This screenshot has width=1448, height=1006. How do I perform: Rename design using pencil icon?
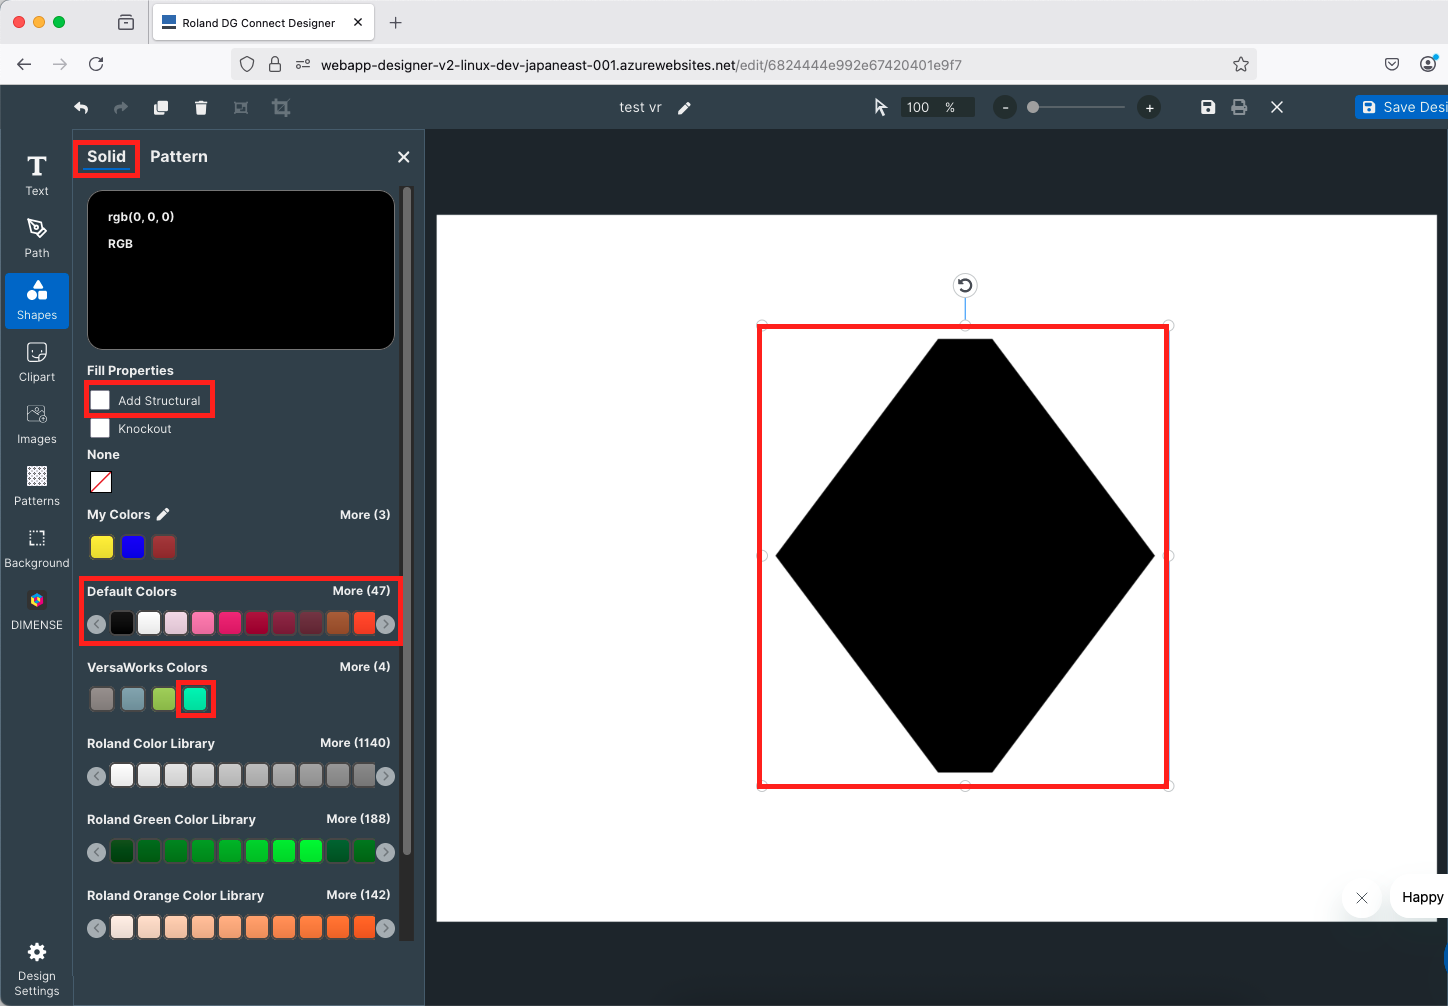684,108
